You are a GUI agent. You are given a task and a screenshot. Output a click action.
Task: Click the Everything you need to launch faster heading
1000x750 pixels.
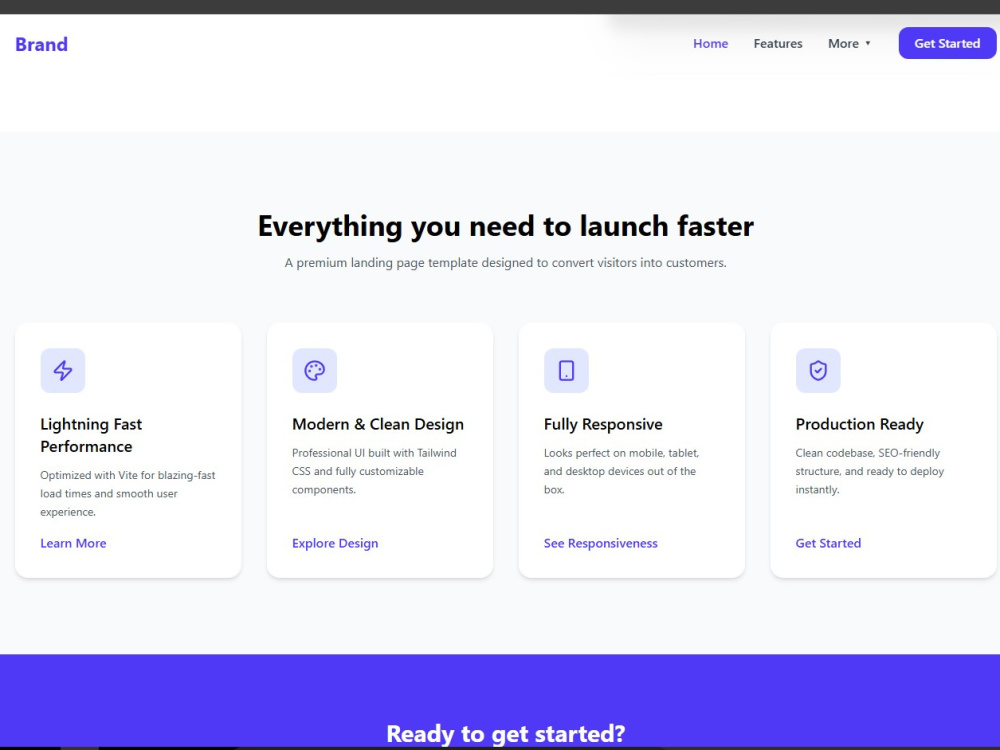tap(506, 226)
